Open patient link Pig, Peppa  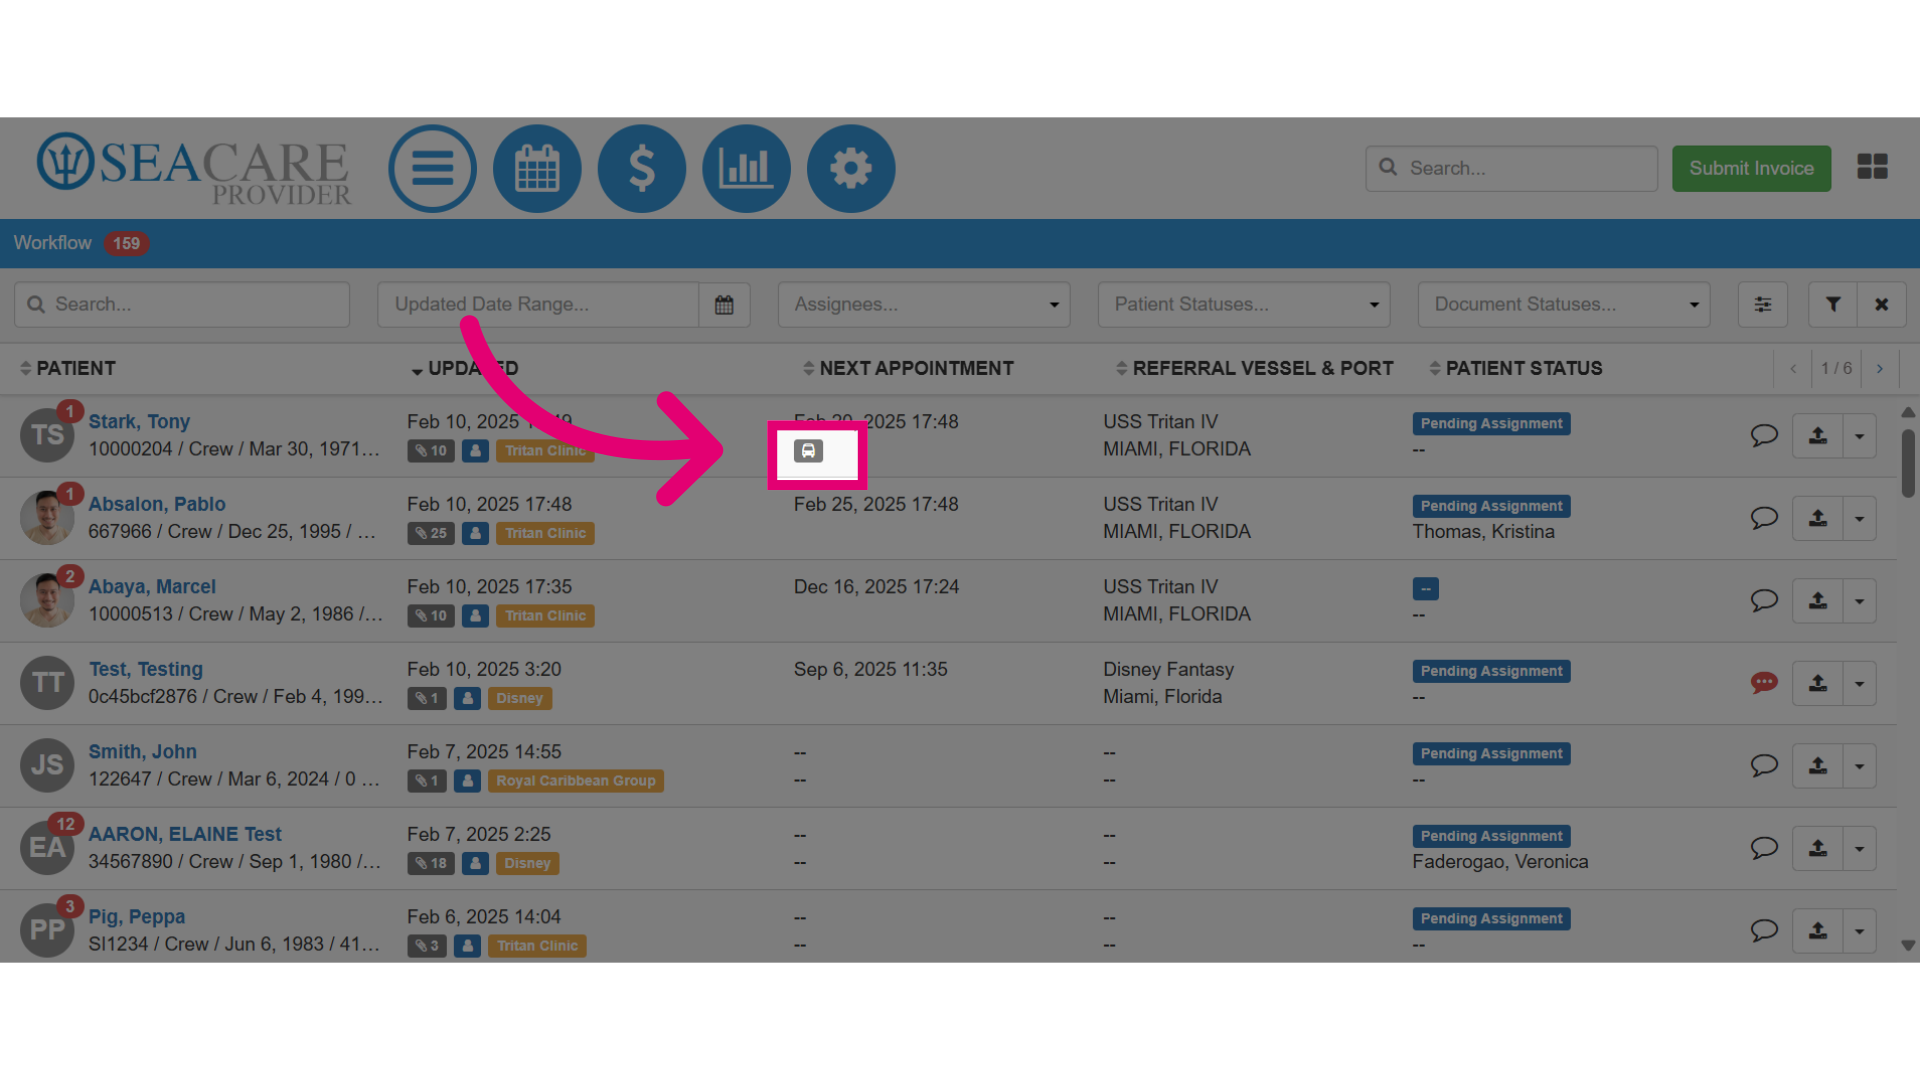(137, 917)
